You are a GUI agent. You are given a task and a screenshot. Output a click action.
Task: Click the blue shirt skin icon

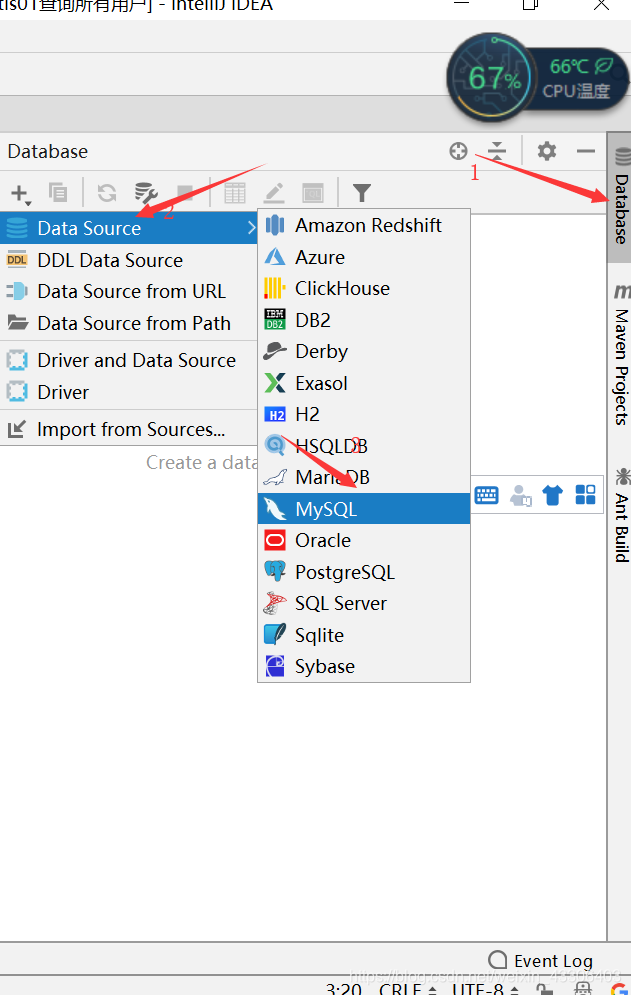(x=552, y=495)
